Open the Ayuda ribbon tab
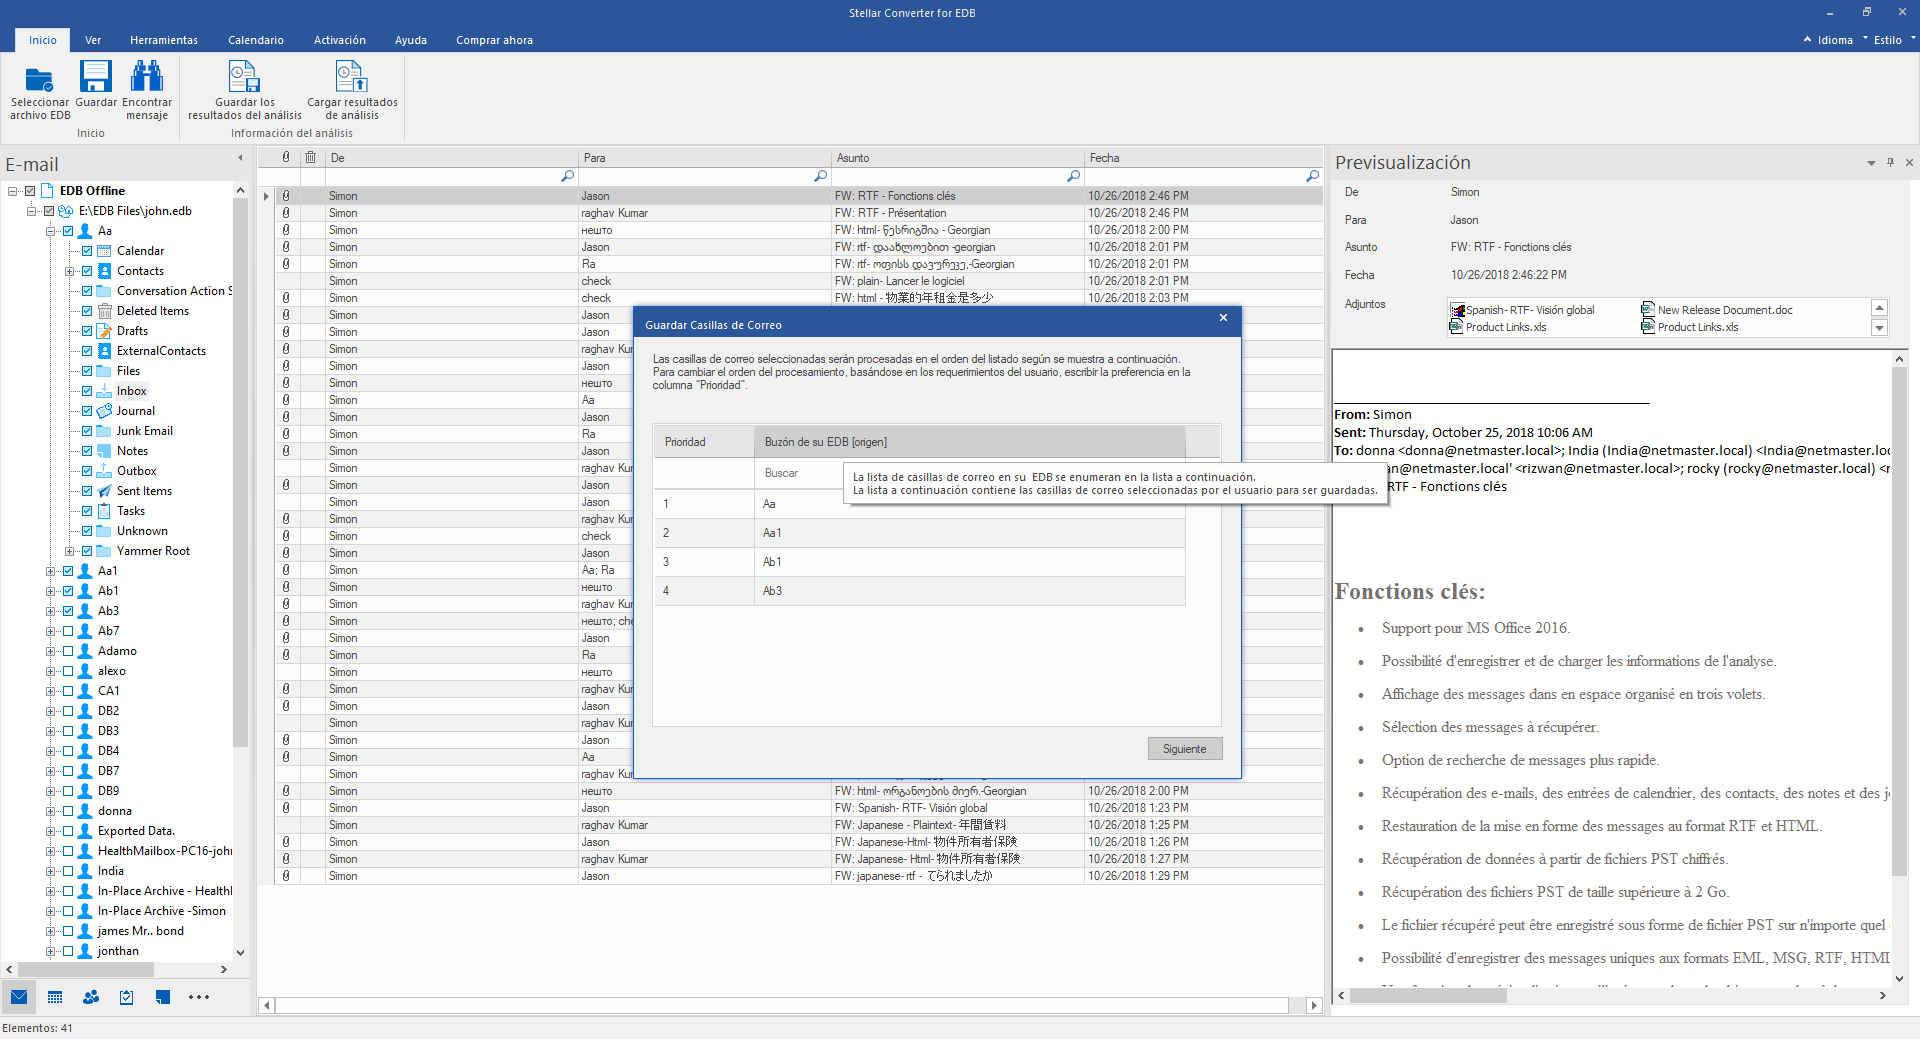This screenshot has height=1039, width=1920. pyautogui.click(x=411, y=40)
